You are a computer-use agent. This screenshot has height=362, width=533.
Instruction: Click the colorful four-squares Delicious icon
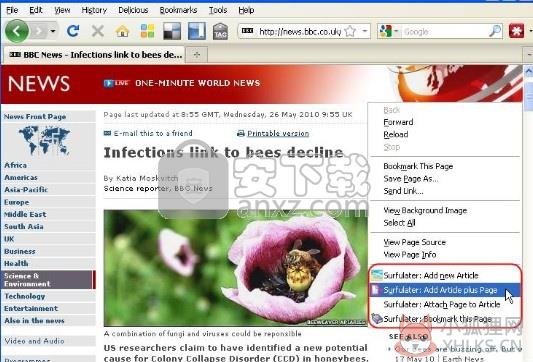148,31
